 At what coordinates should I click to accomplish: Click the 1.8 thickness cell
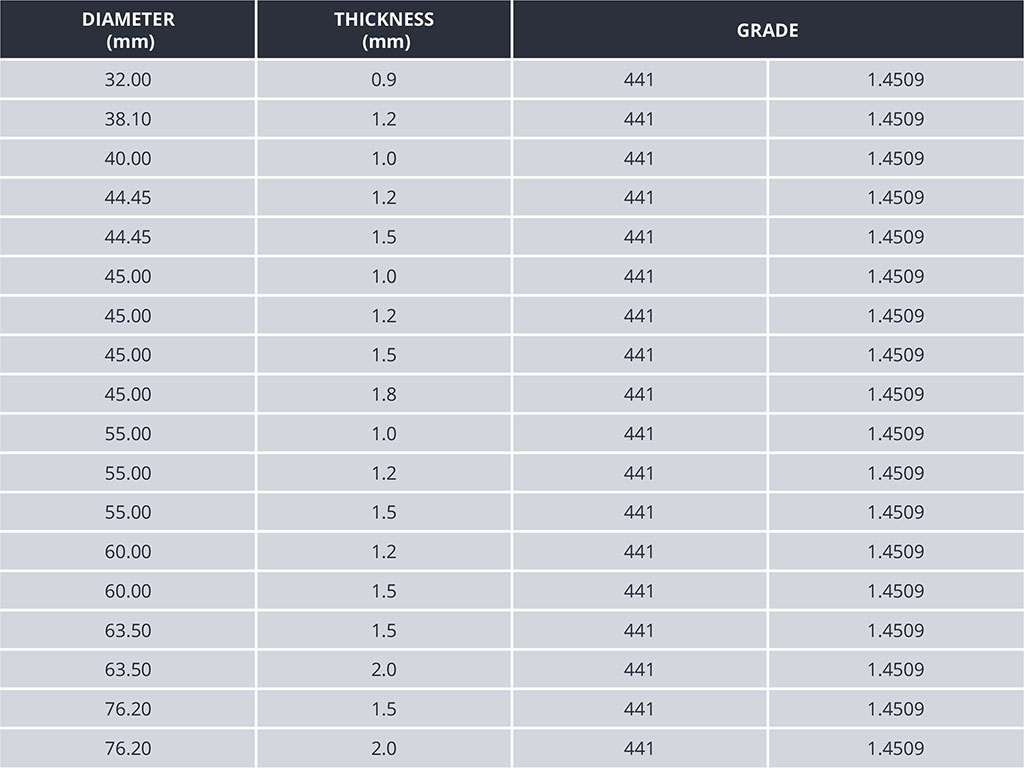point(384,394)
